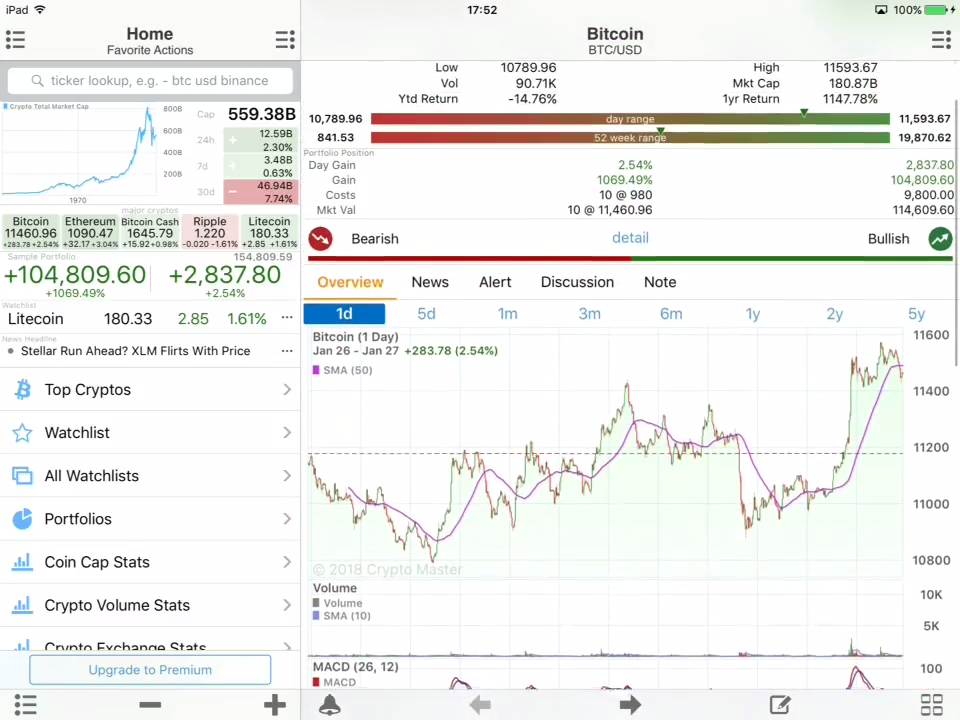Tap the Wi-Fi indicator in status bar

coord(40,10)
